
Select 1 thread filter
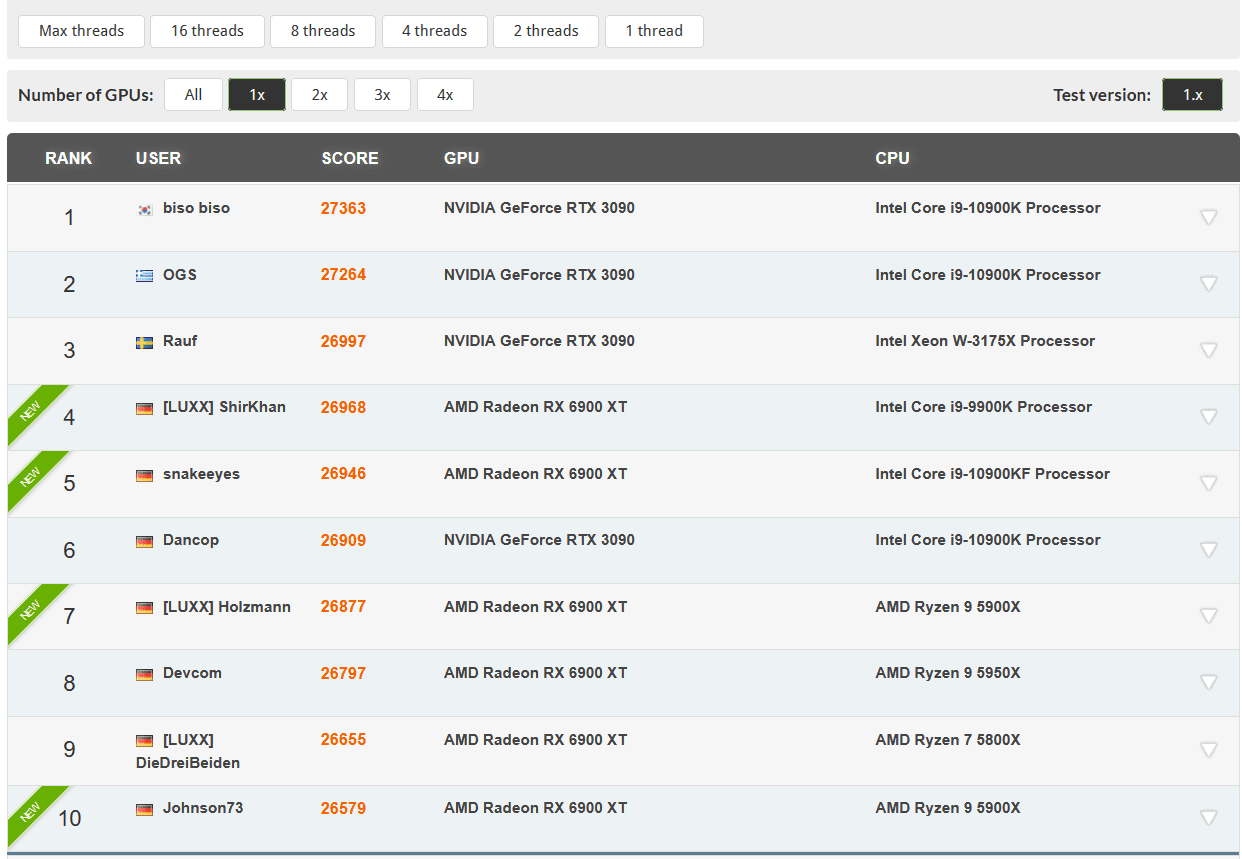click(654, 31)
